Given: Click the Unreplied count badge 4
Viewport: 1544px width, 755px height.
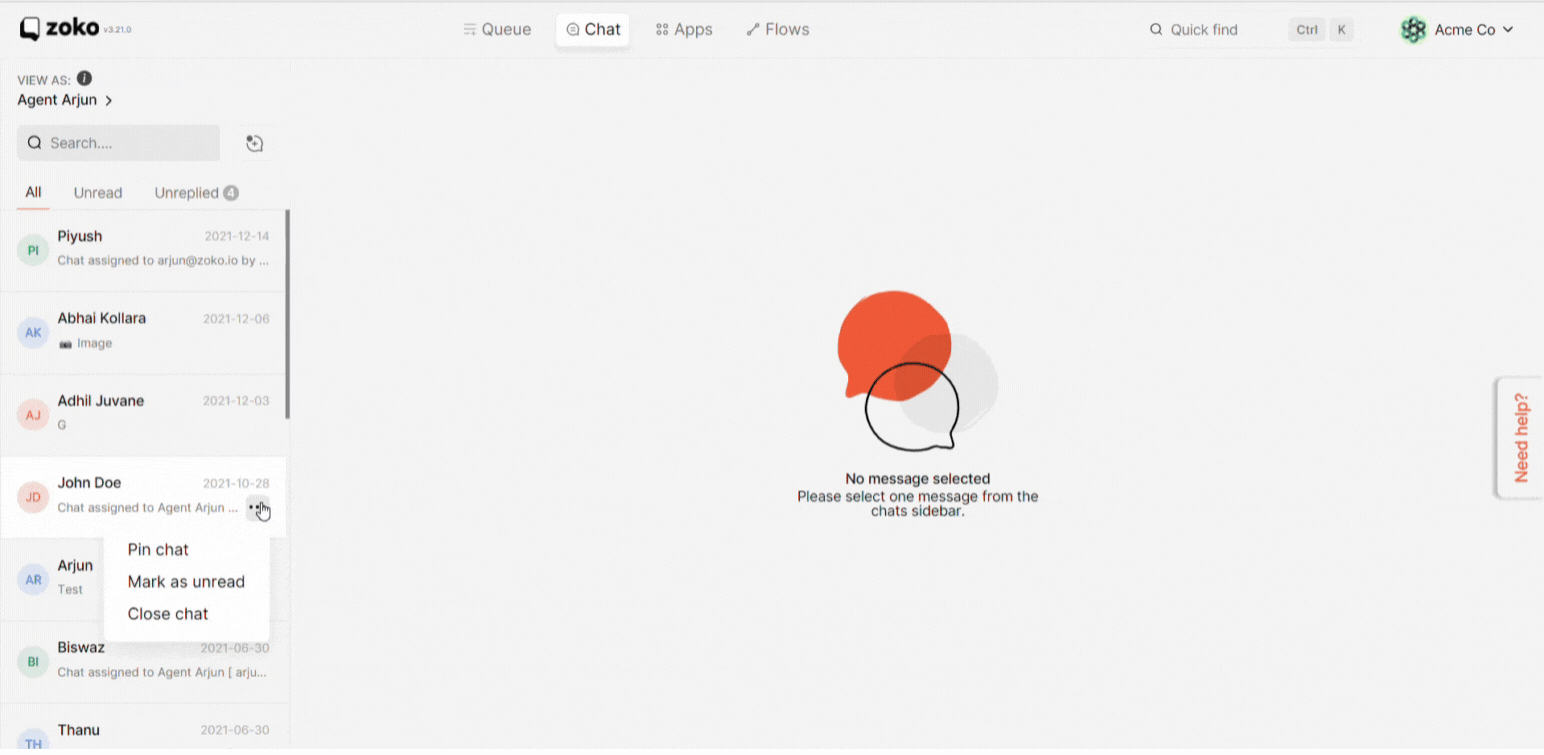Looking at the screenshot, I should [x=231, y=193].
